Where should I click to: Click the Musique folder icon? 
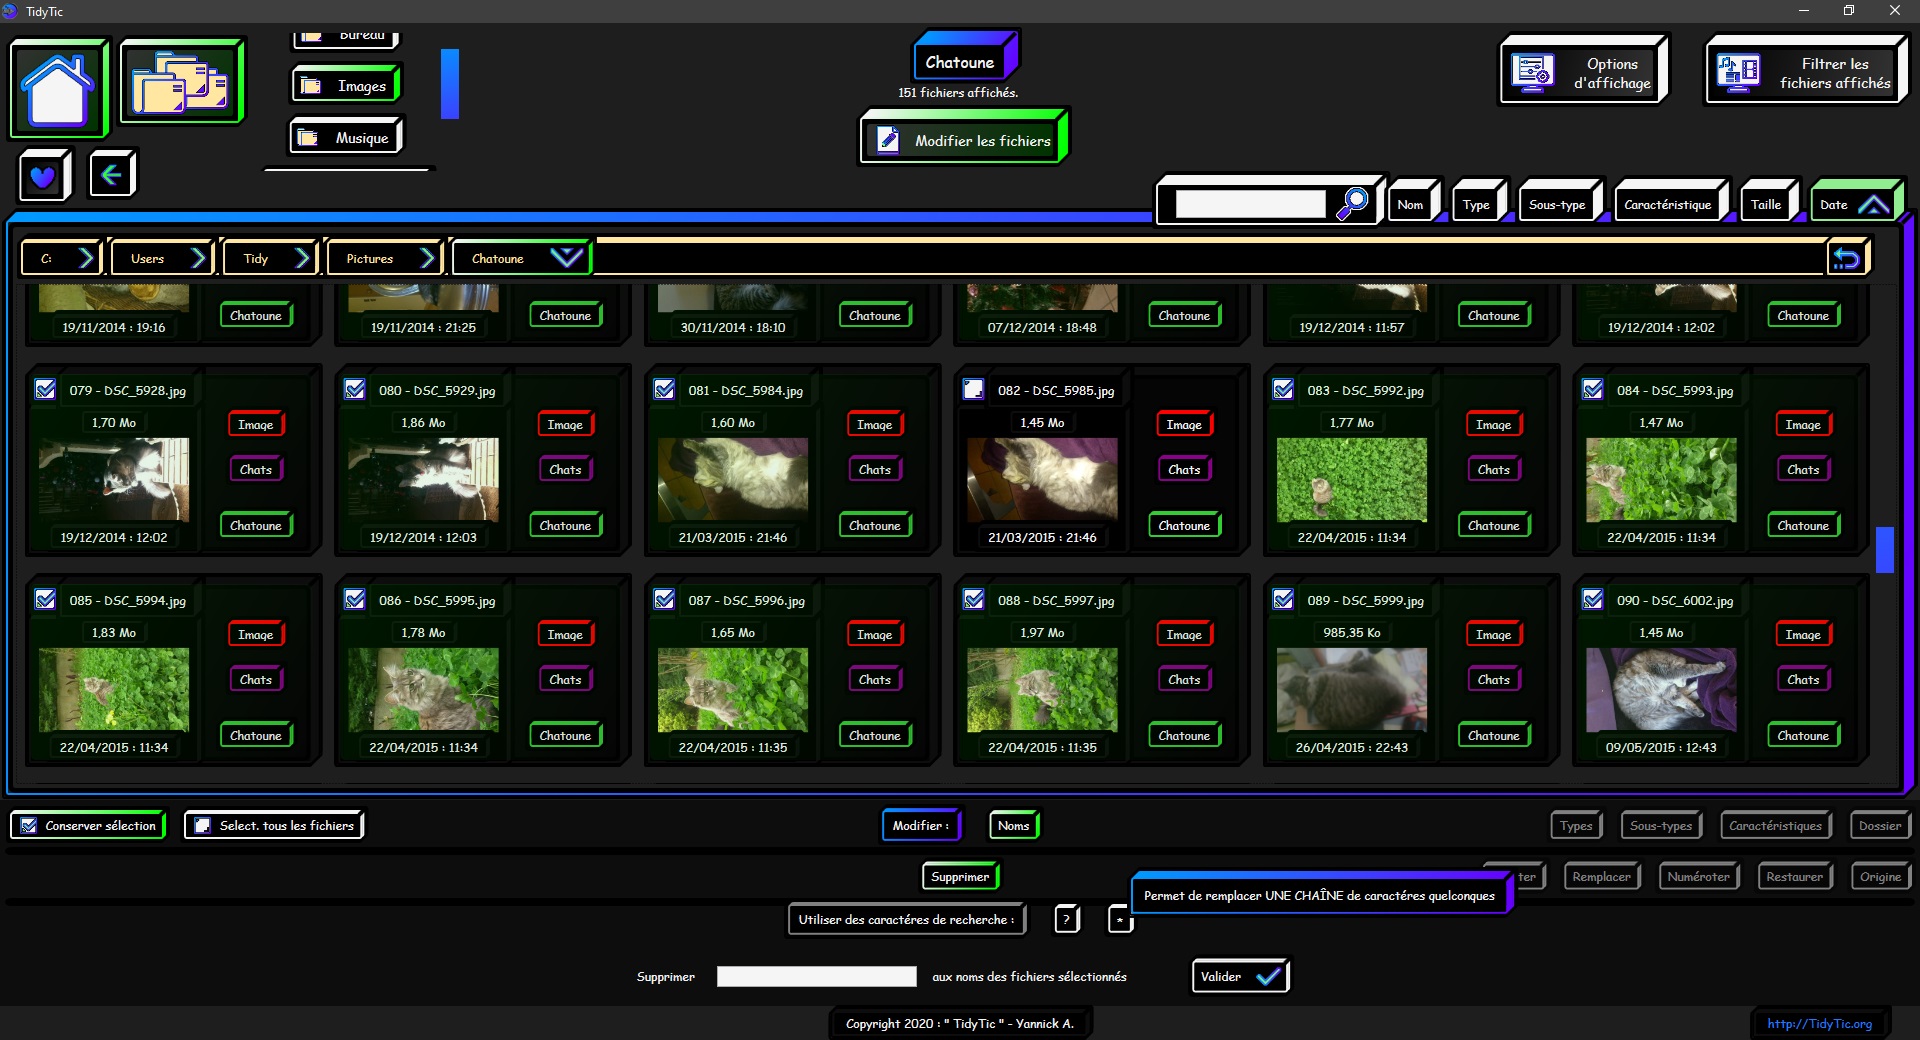308,138
